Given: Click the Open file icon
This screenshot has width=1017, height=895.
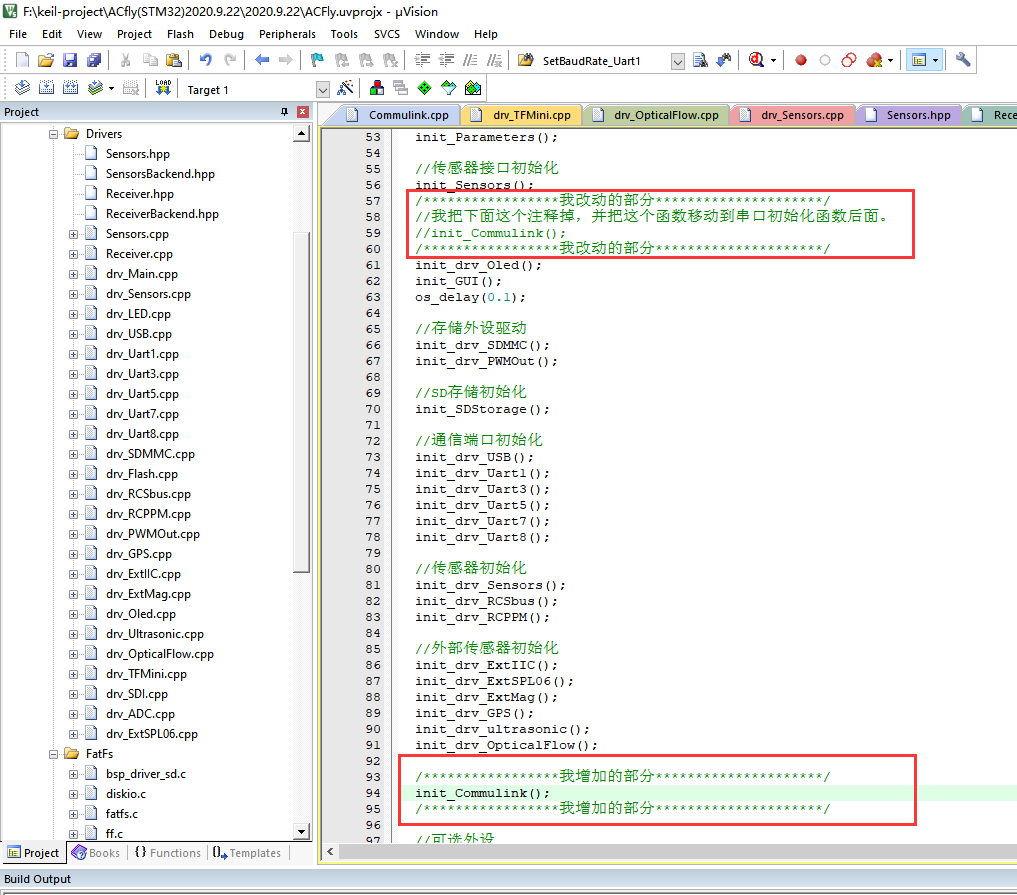Looking at the screenshot, I should click(x=45, y=60).
